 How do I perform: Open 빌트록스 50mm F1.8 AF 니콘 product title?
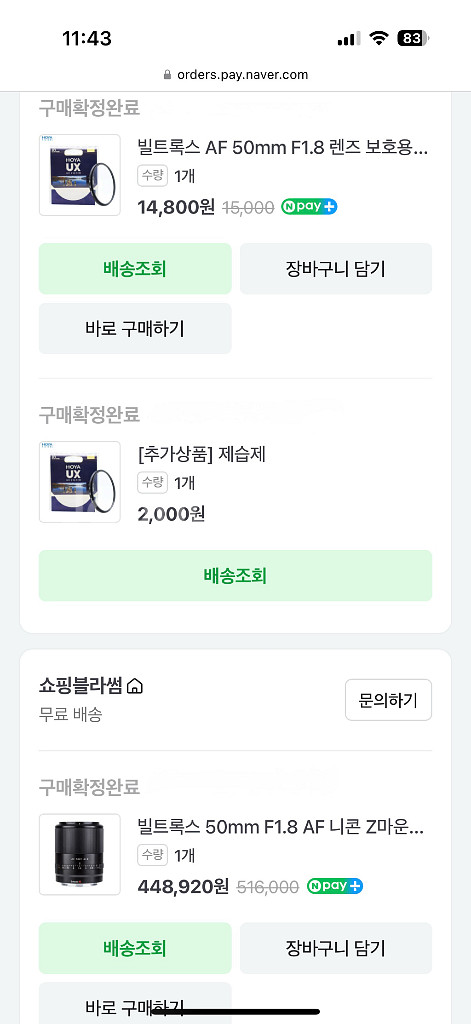pos(283,828)
